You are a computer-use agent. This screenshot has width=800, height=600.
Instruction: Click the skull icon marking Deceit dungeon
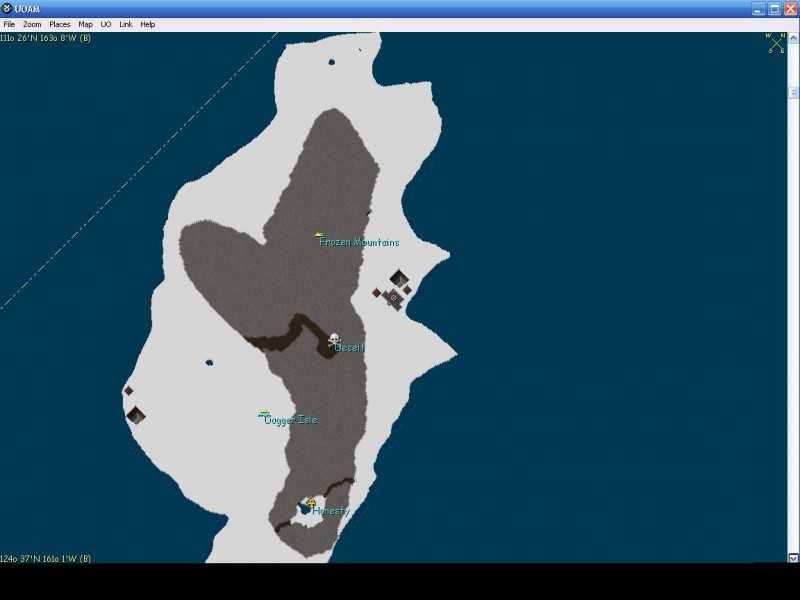(x=333, y=338)
